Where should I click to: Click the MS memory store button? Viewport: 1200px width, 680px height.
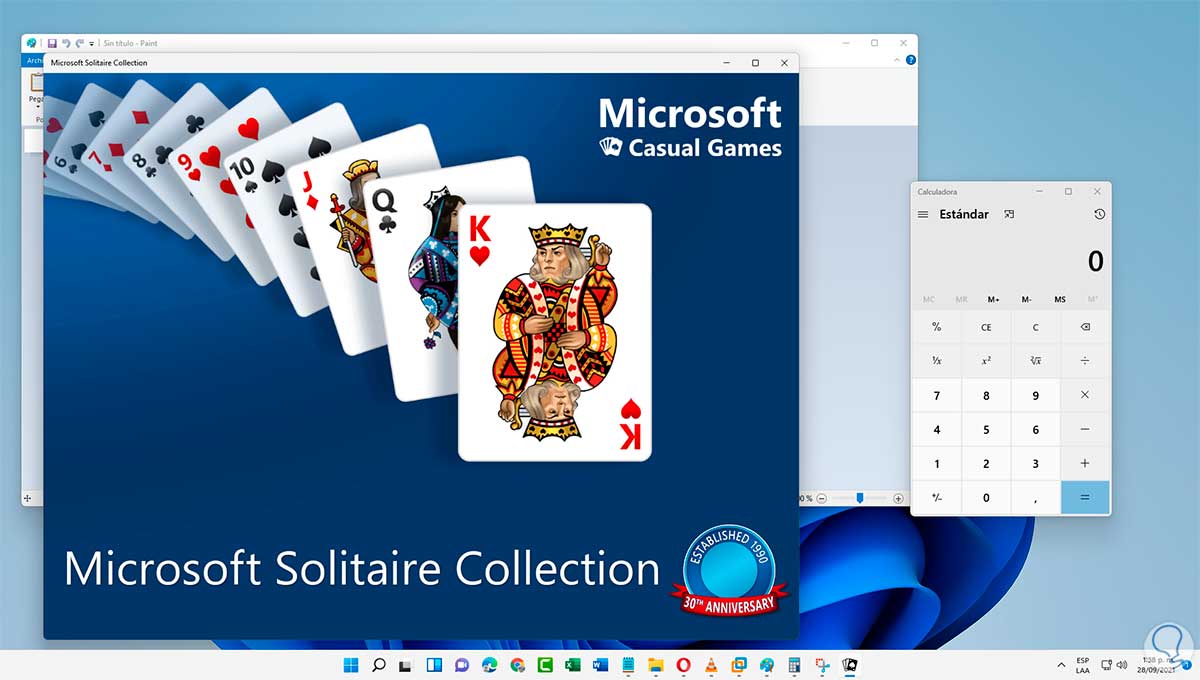click(1060, 299)
